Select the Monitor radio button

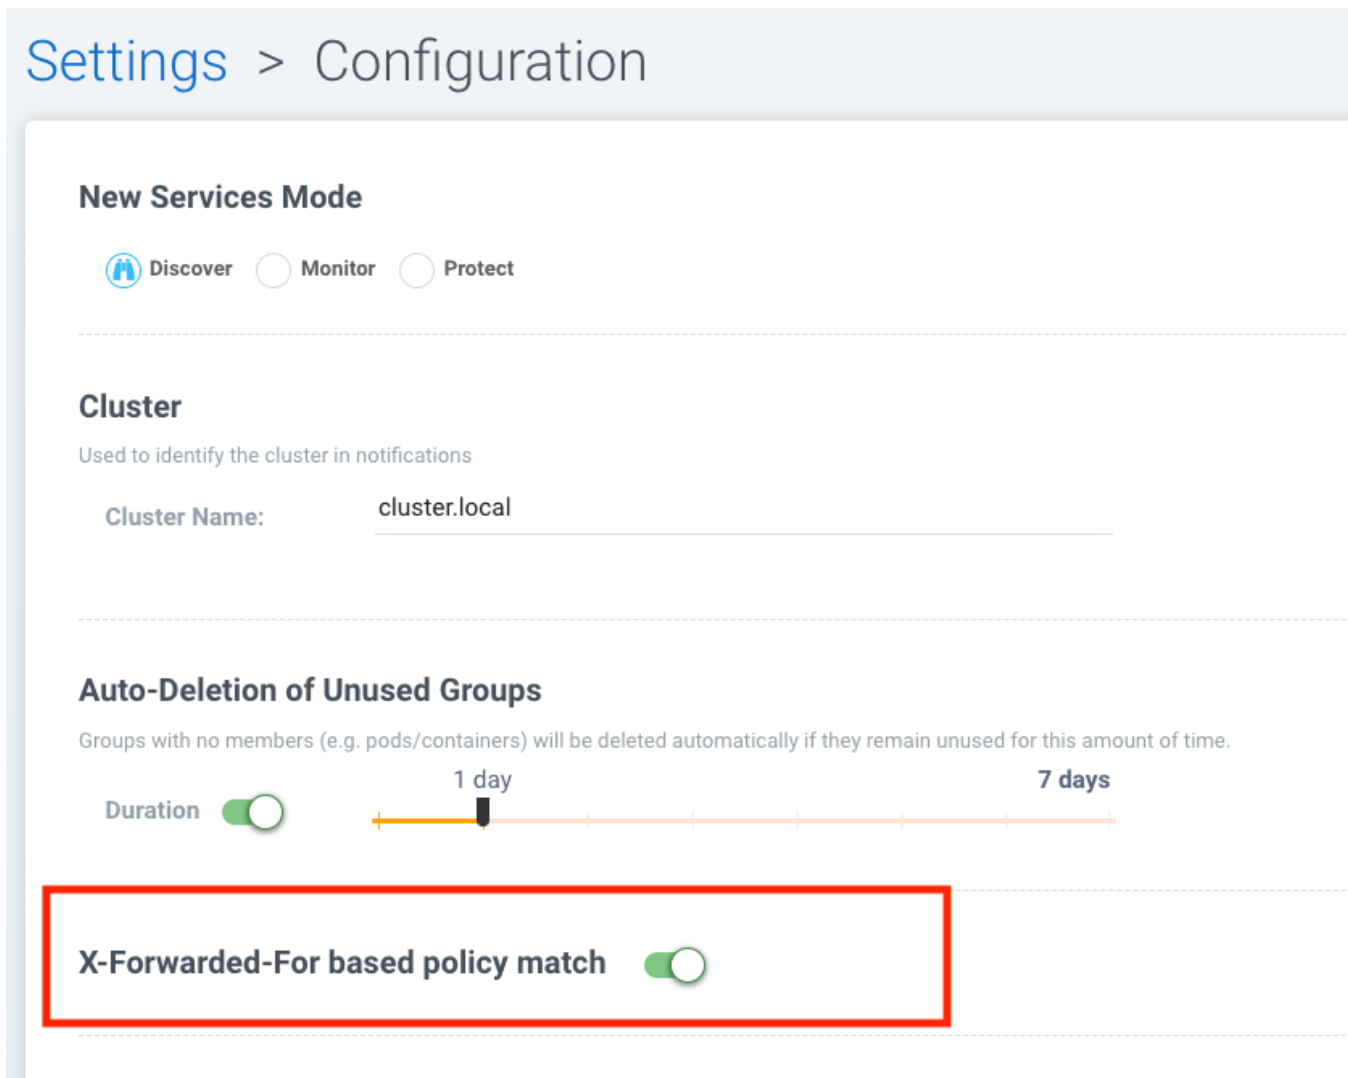point(273,270)
